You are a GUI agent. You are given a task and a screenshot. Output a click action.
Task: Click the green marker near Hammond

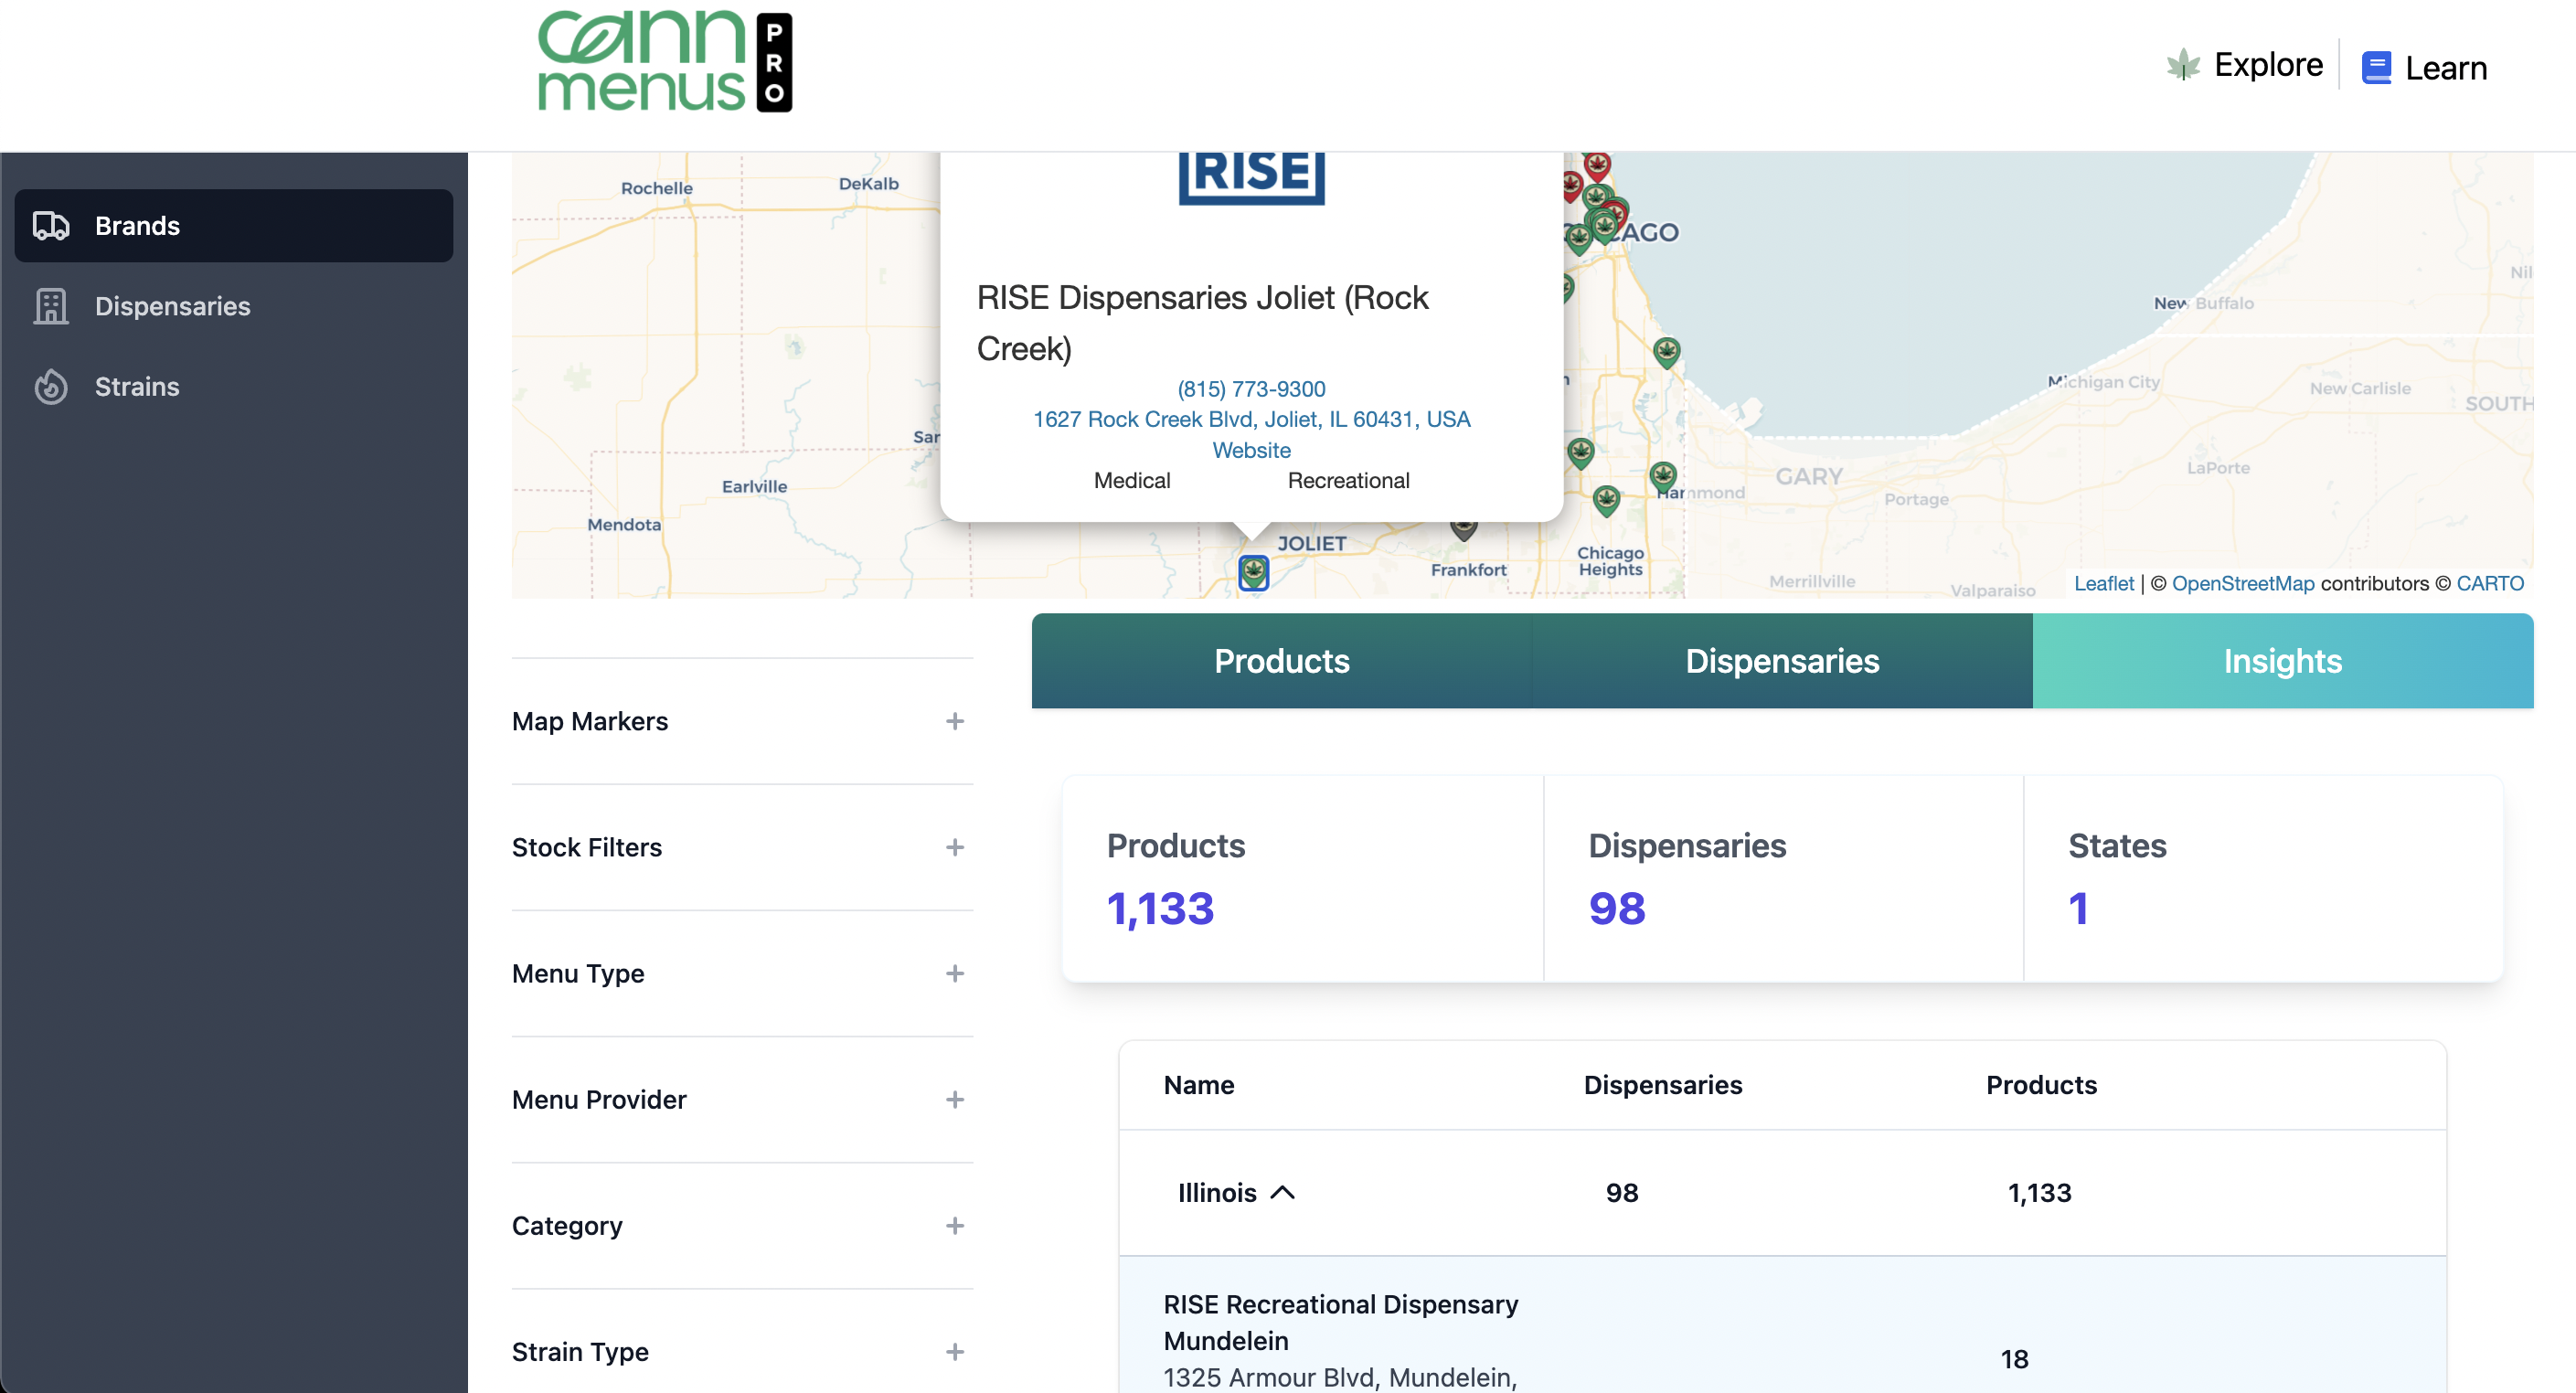click(1663, 476)
